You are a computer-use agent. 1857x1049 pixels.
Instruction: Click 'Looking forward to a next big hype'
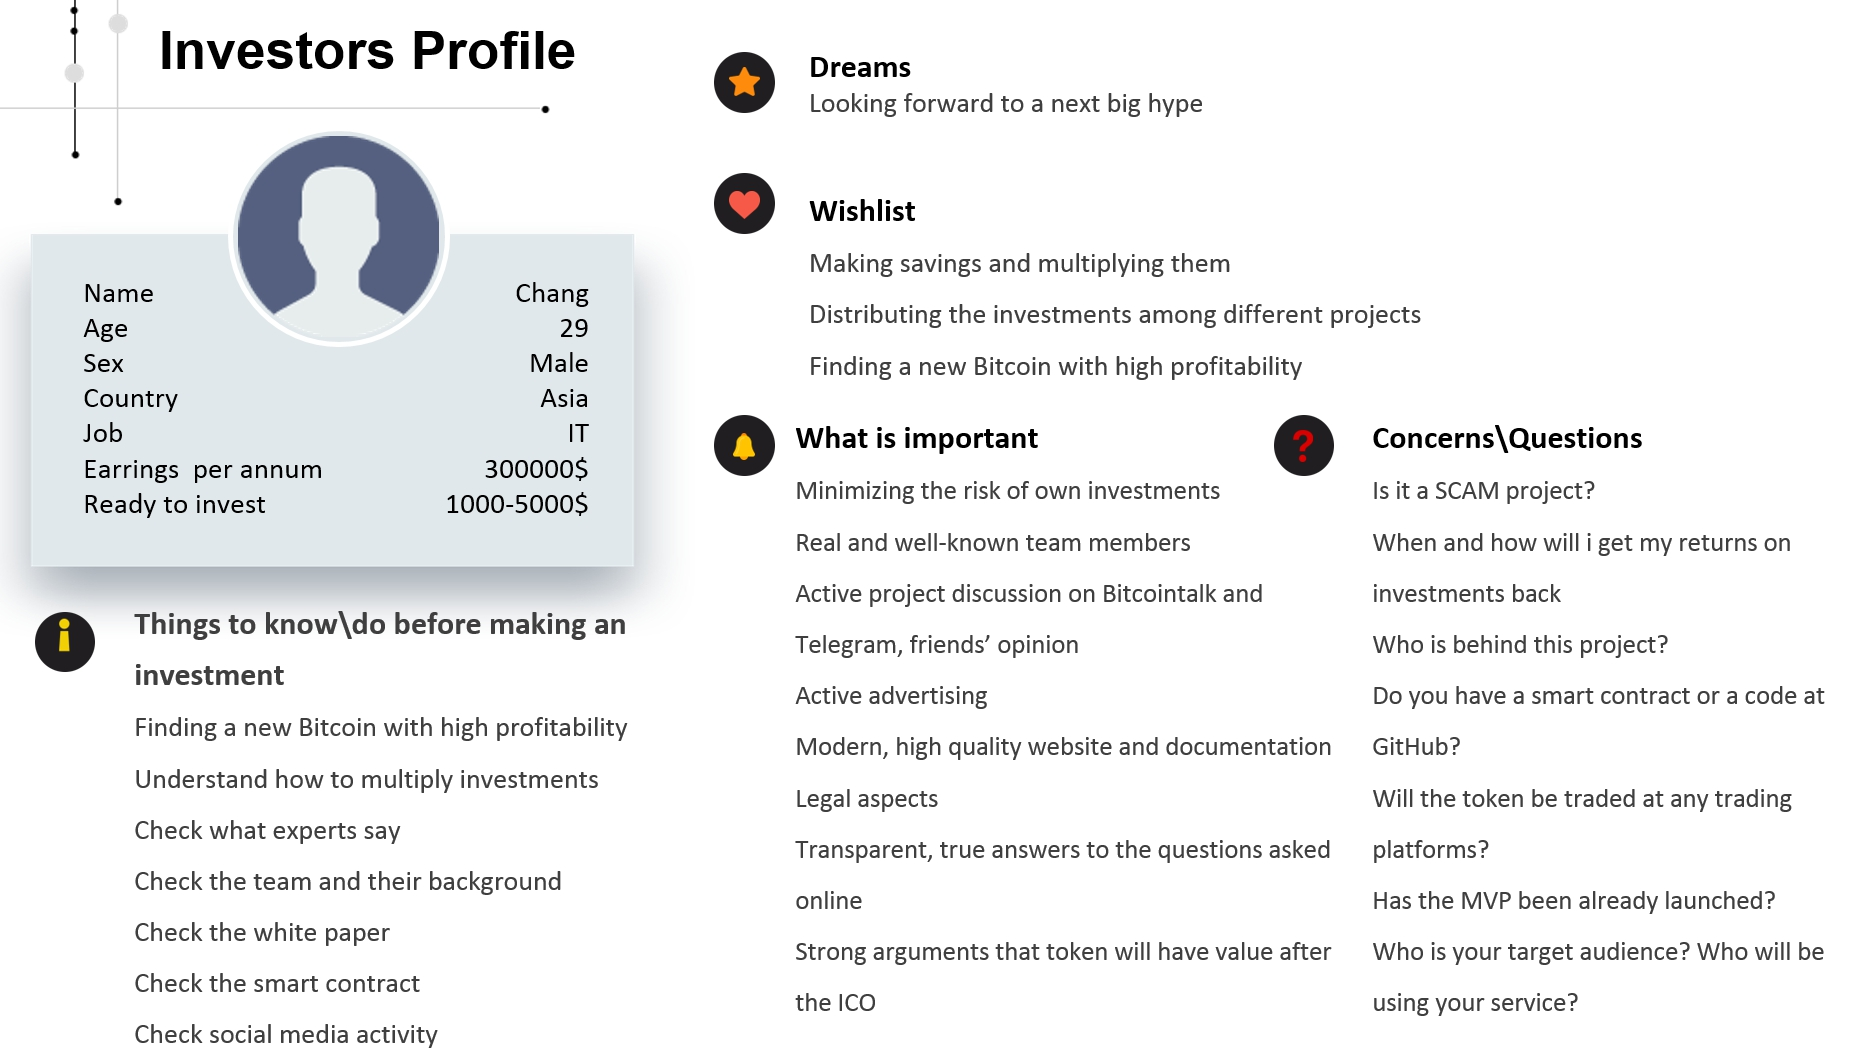coord(1005,104)
